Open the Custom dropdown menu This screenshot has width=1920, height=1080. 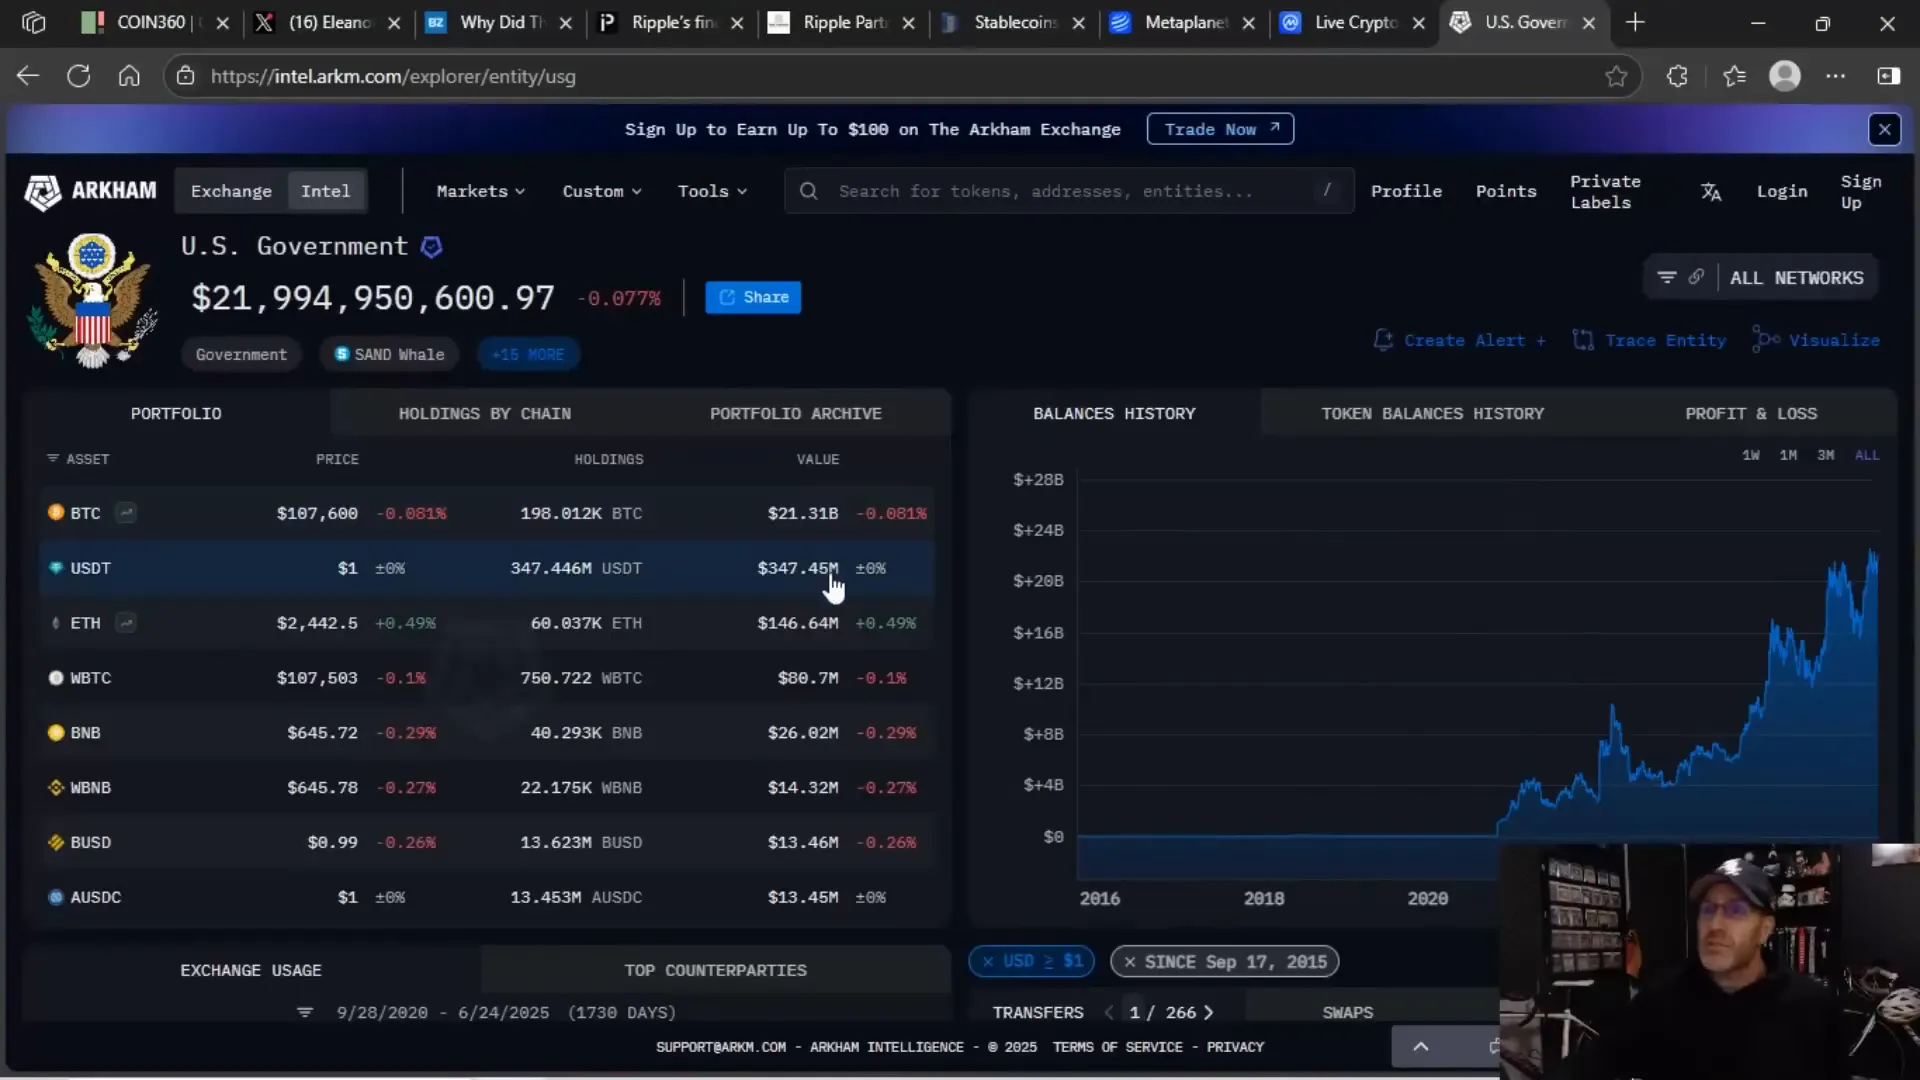602,191
